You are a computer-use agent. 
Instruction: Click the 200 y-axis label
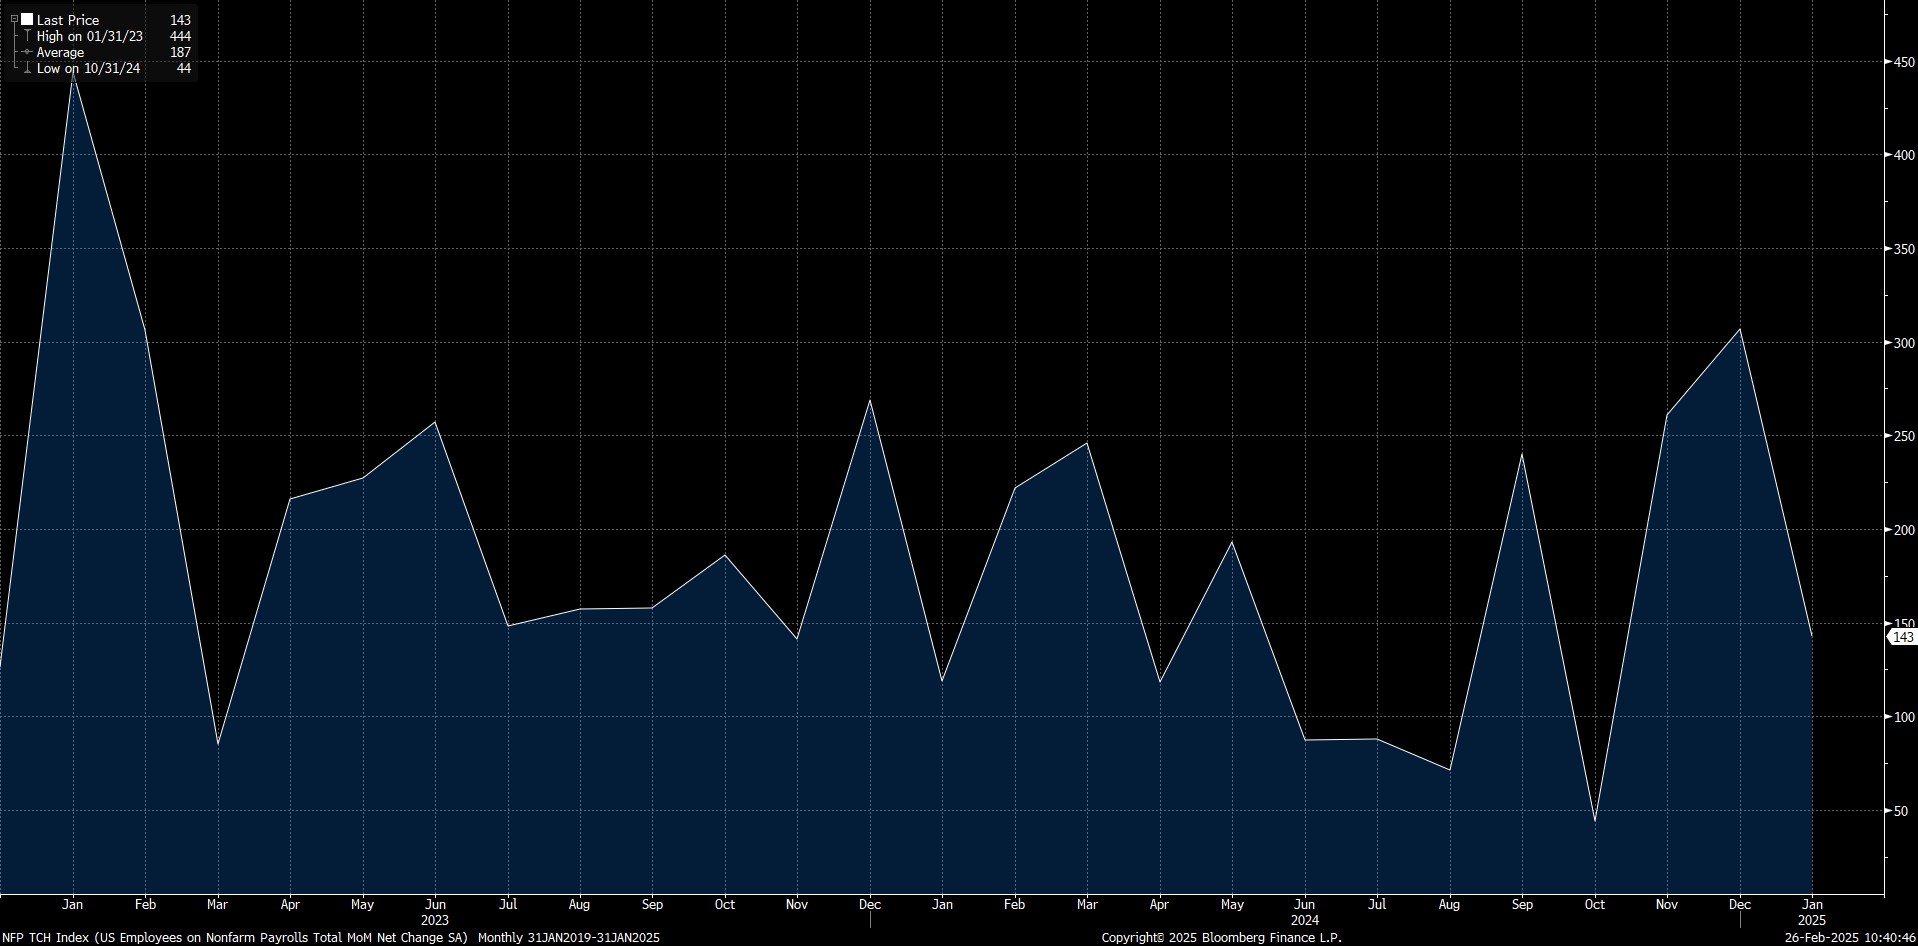(x=1903, y=530)
